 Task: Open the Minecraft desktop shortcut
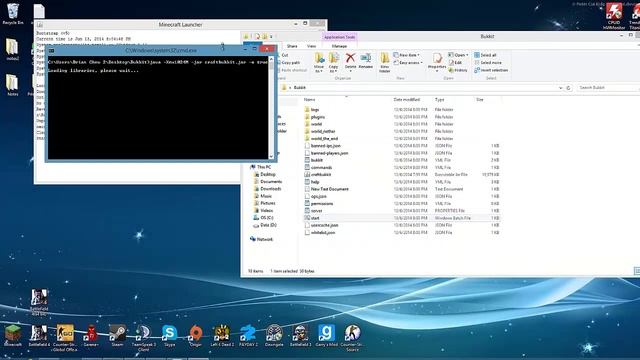click(12, 336)
